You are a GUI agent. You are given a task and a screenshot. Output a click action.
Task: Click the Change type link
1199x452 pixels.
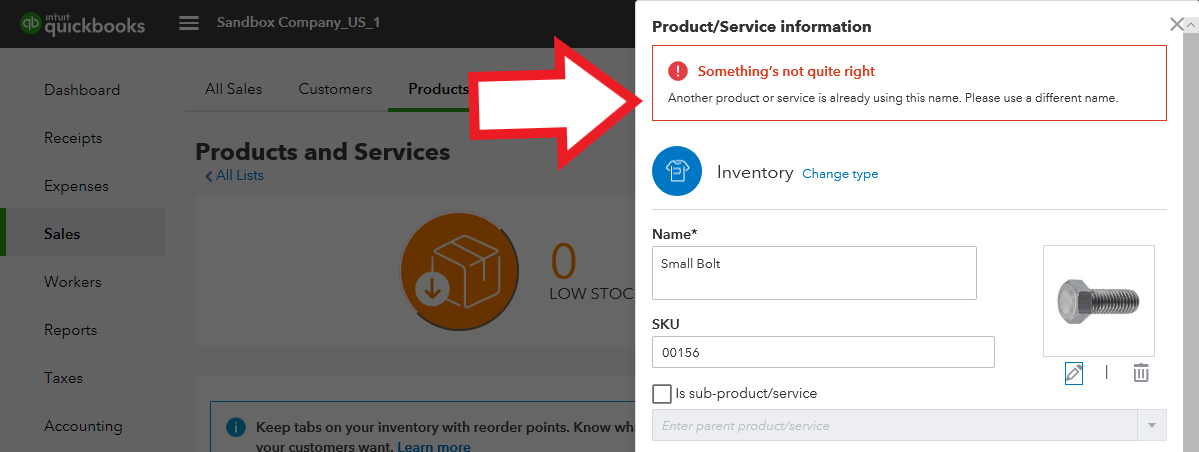[x=840, y=174]
